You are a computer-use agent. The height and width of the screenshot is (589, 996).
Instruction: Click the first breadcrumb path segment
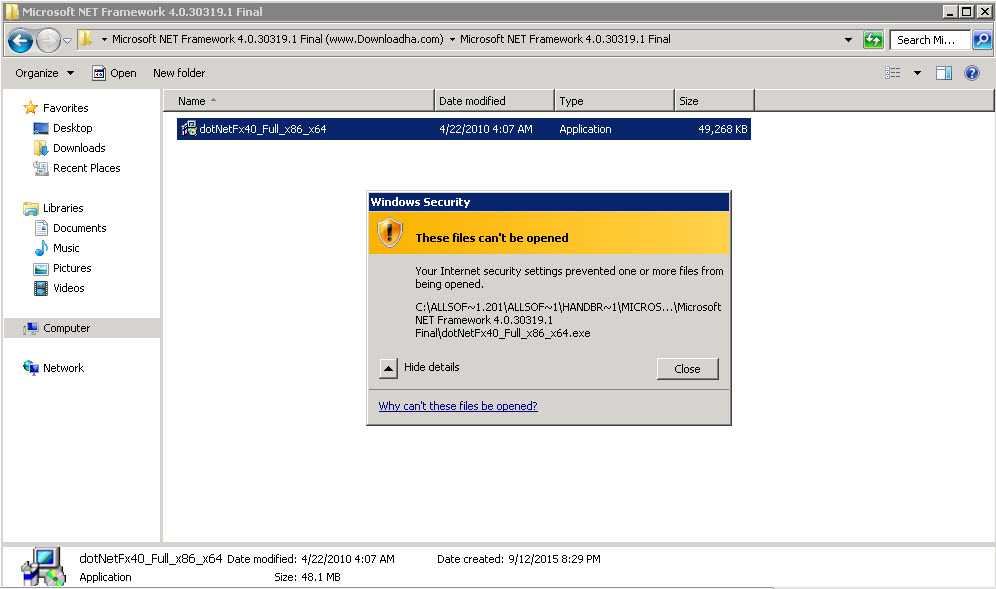click(278, 39)
